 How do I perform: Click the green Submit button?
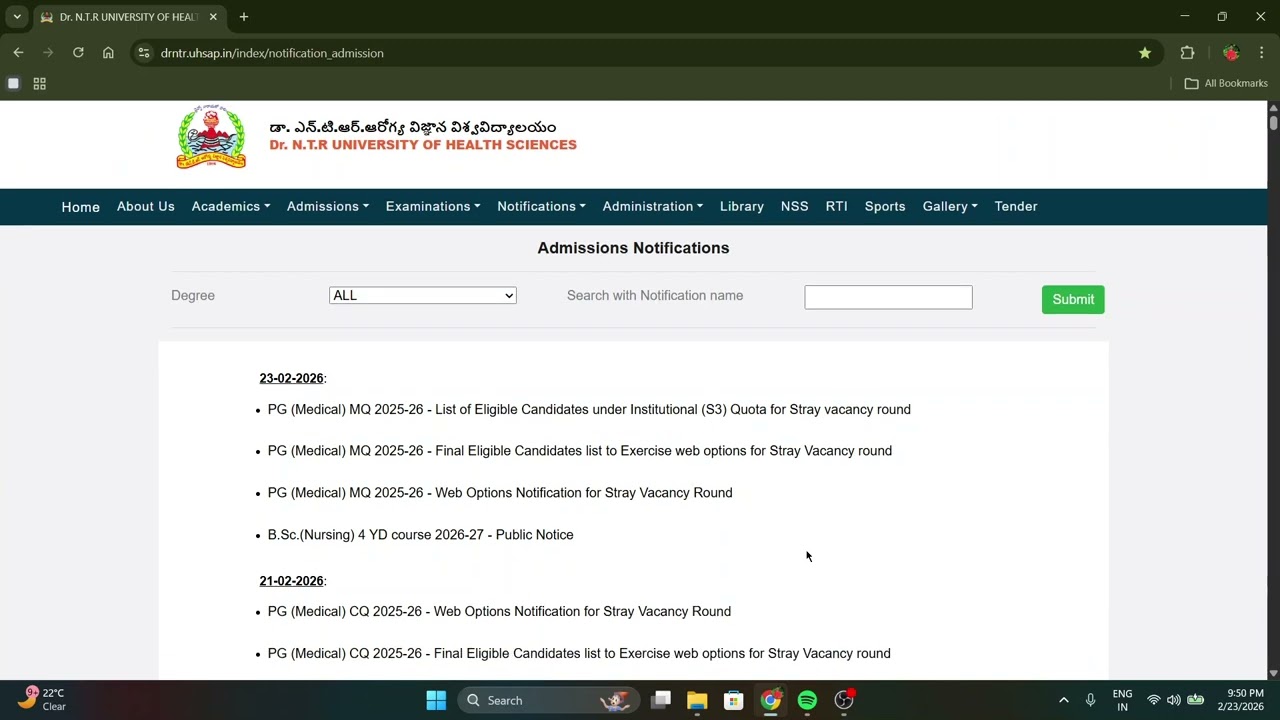click(x=1073, y=299)
